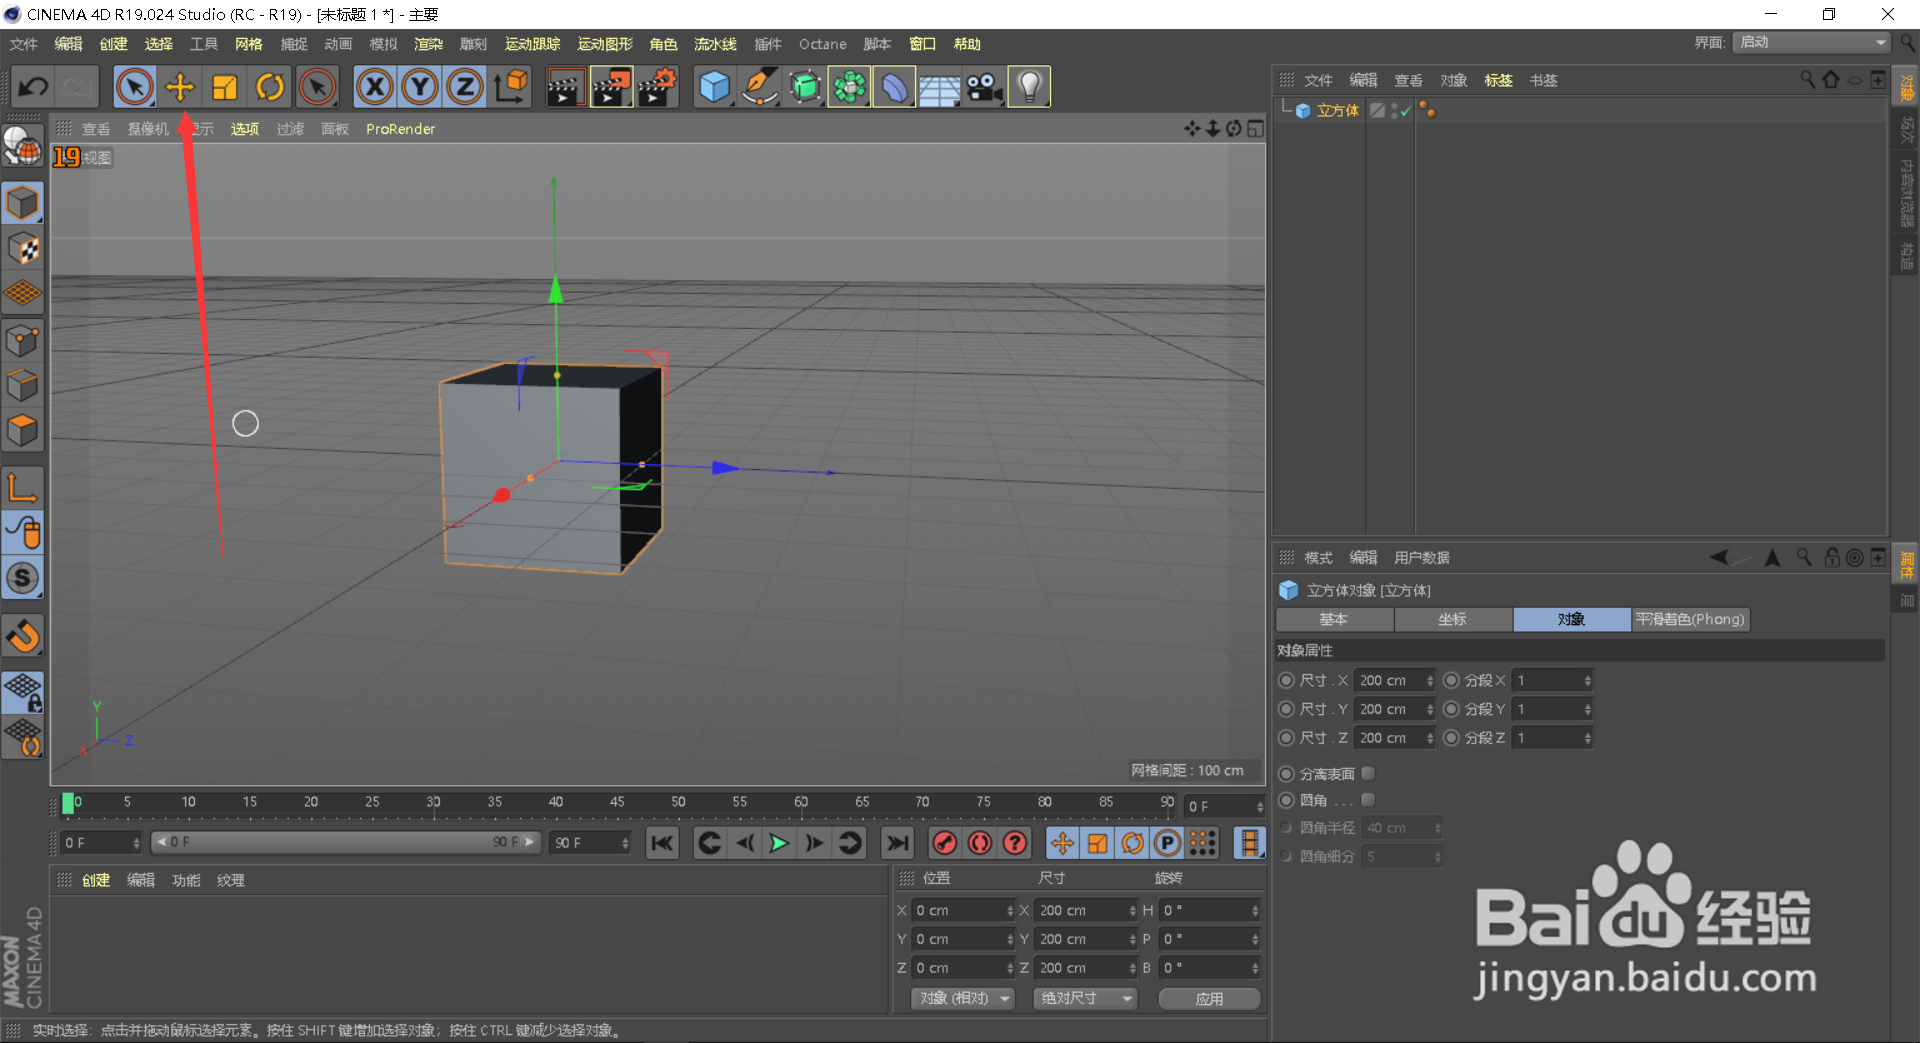This screenshot has width=1920, height=1043.
Task: Click the timeline preview range slider
Action: (x=345, y=842)
